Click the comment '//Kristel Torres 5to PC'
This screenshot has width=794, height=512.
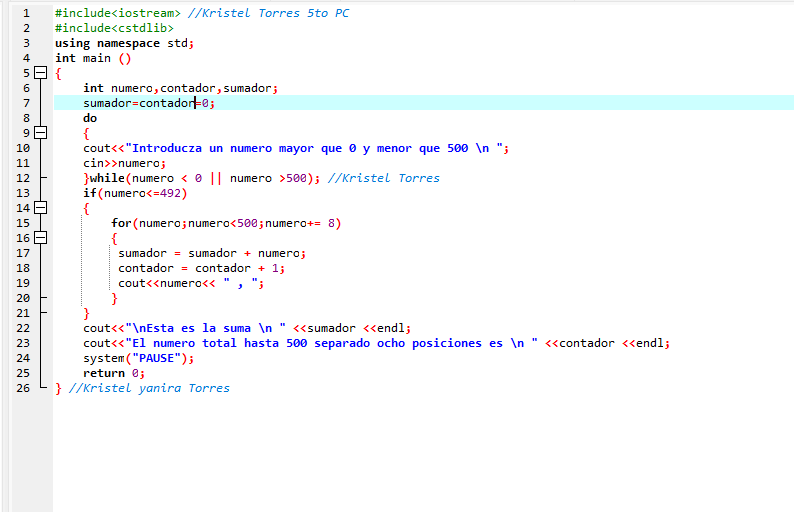268,13
